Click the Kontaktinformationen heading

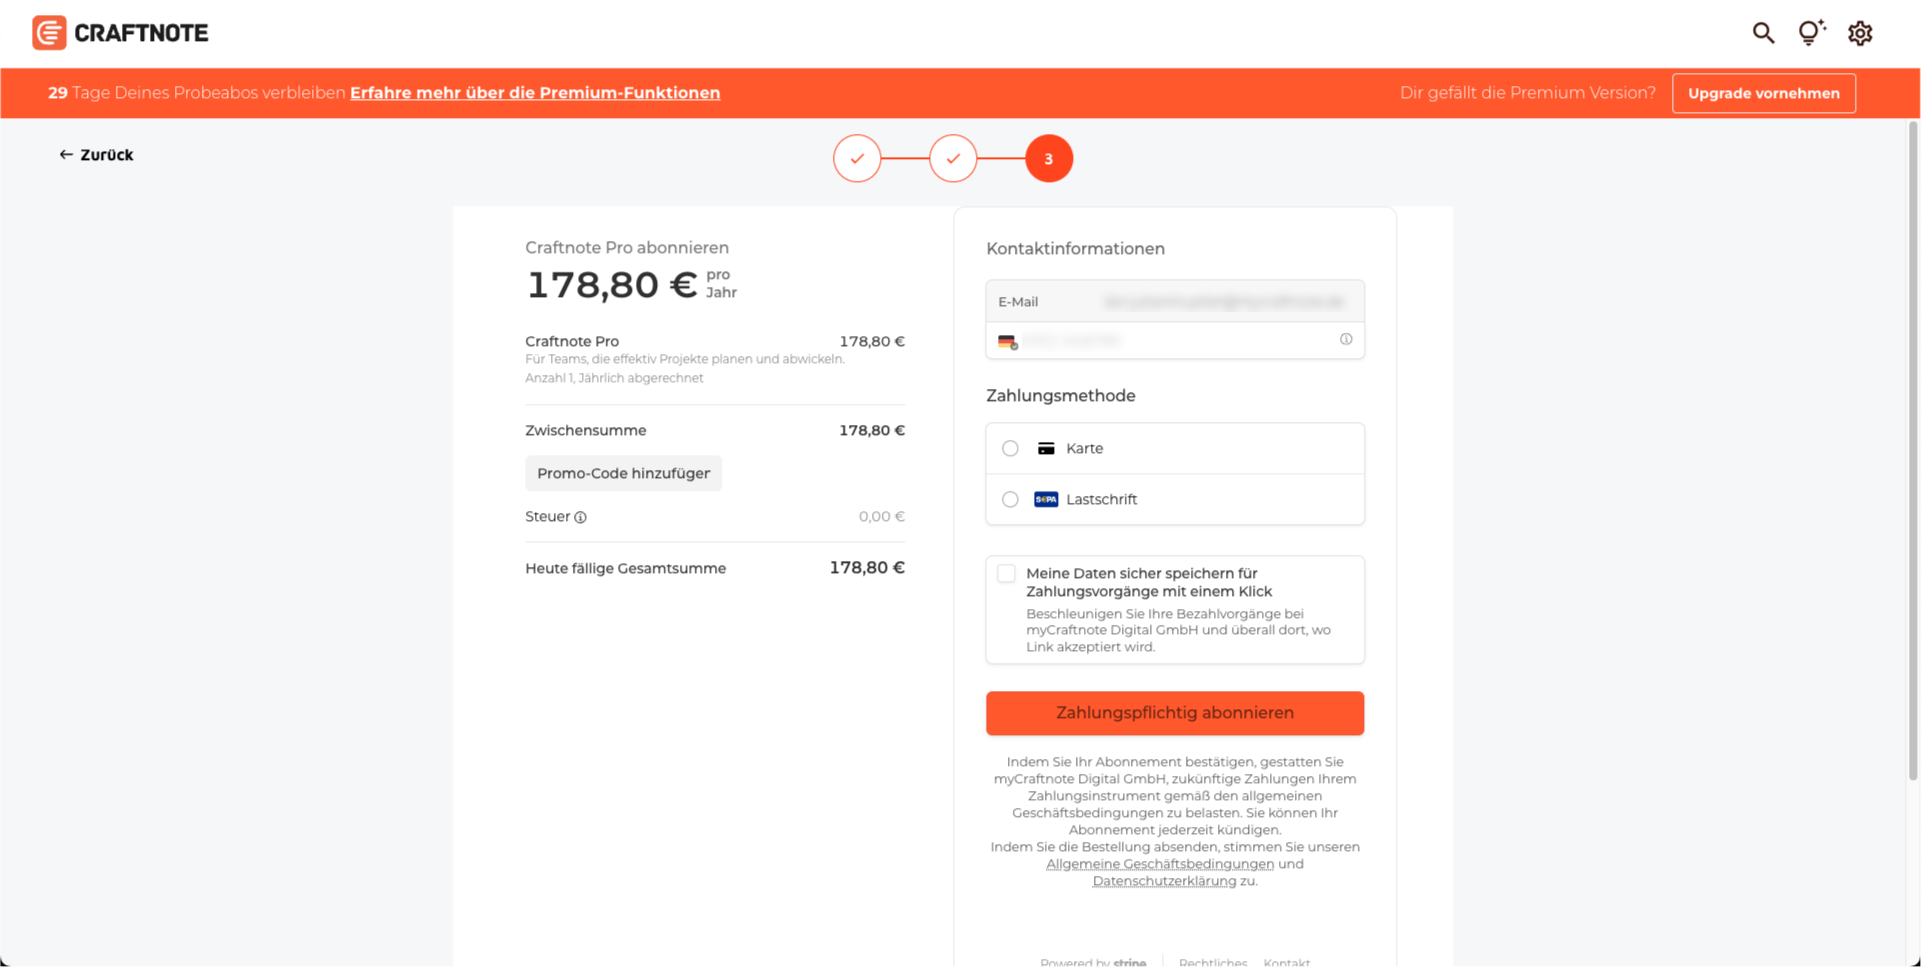pos(1075,248)
